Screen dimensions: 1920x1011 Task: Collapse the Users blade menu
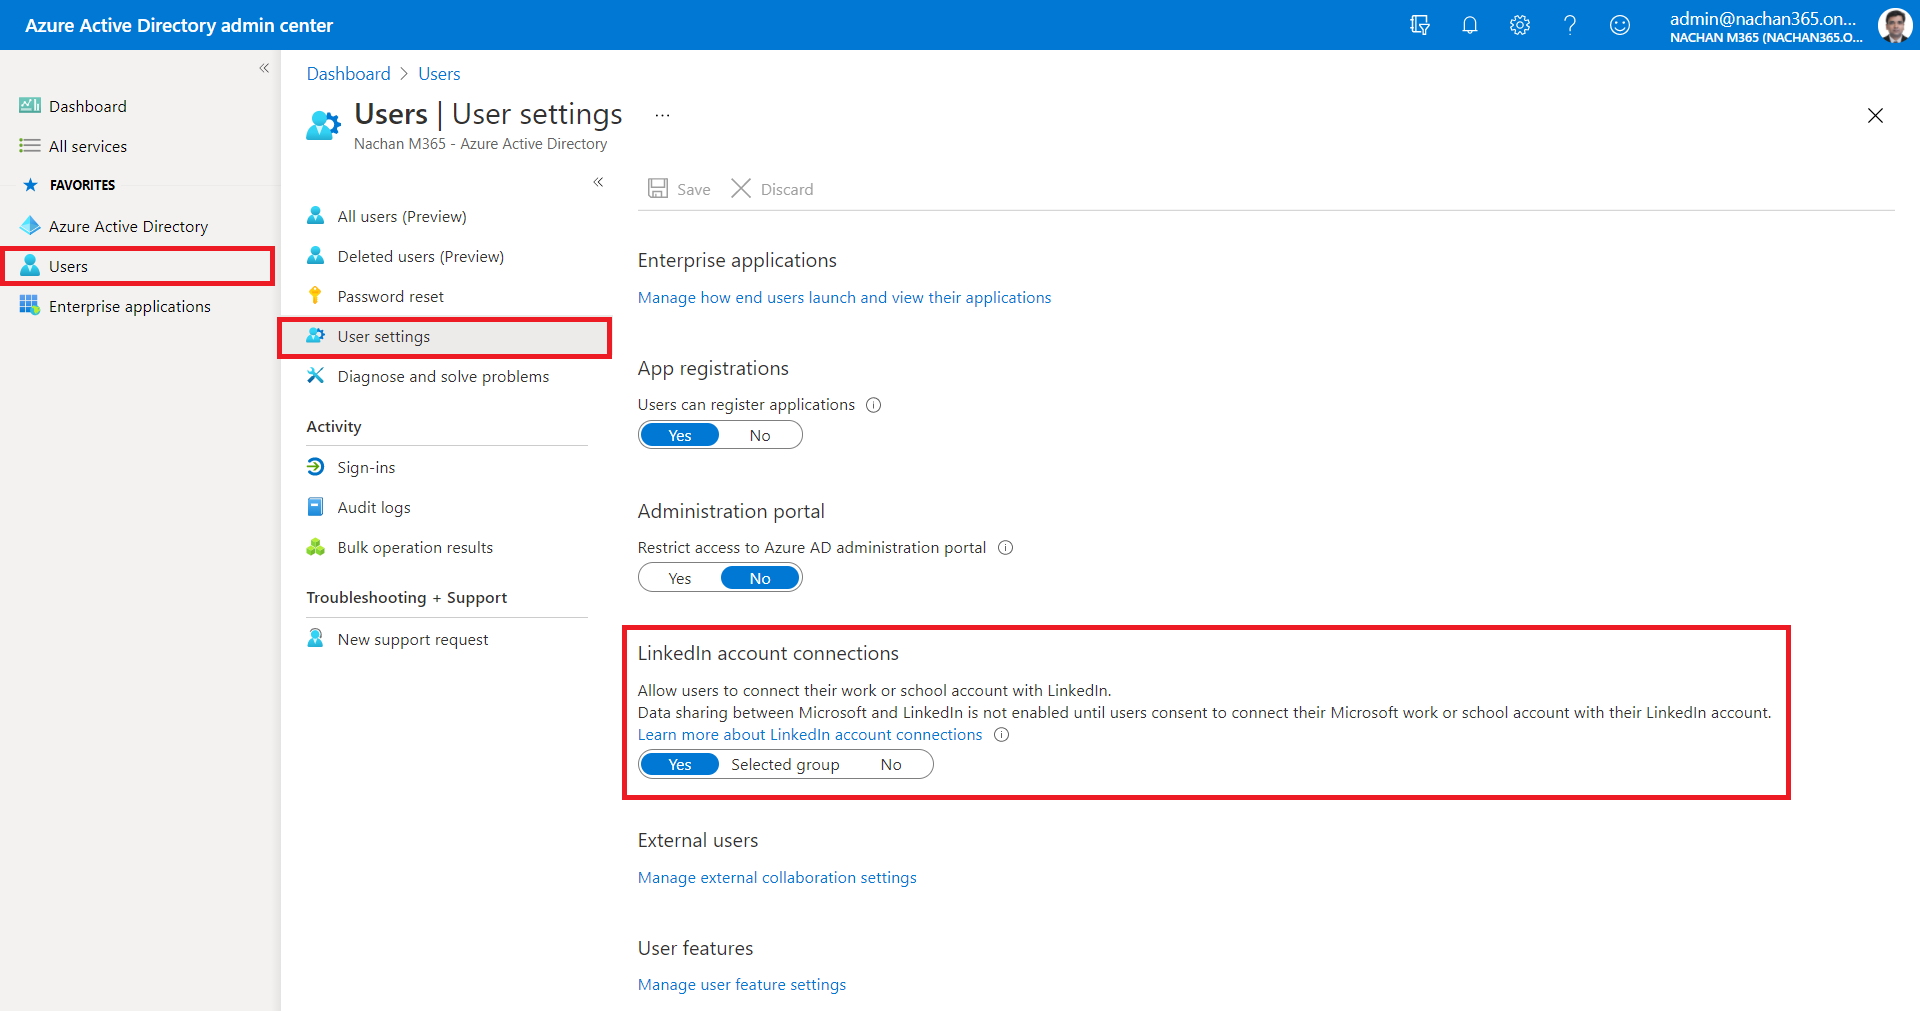coord(598,182)
